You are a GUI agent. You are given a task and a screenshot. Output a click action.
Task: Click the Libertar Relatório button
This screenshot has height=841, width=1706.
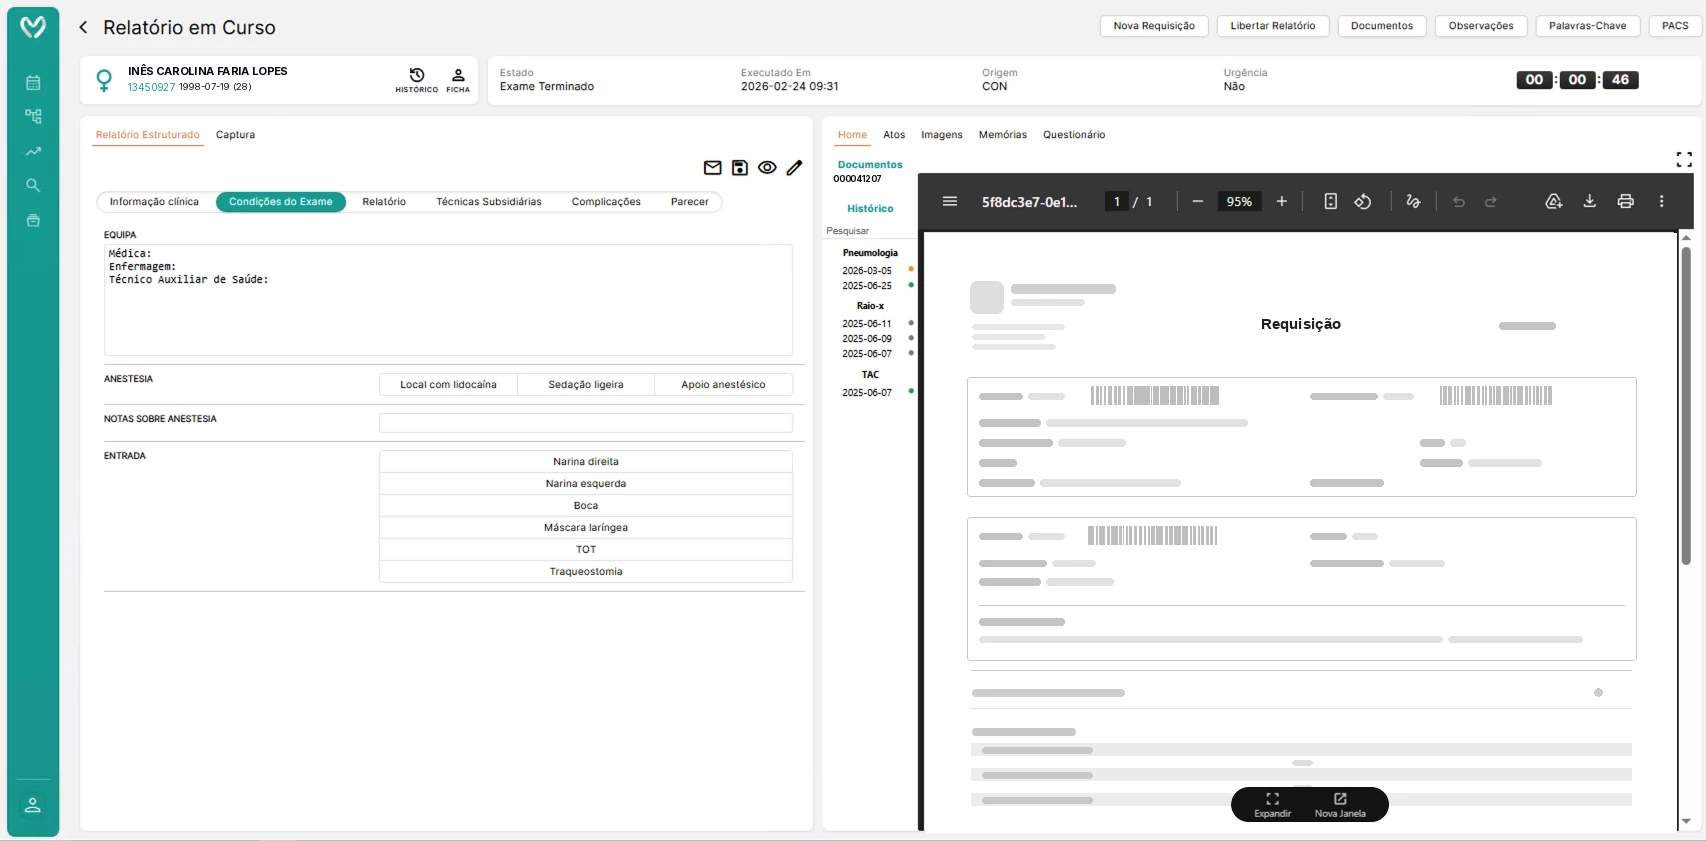click(1273, 26)
